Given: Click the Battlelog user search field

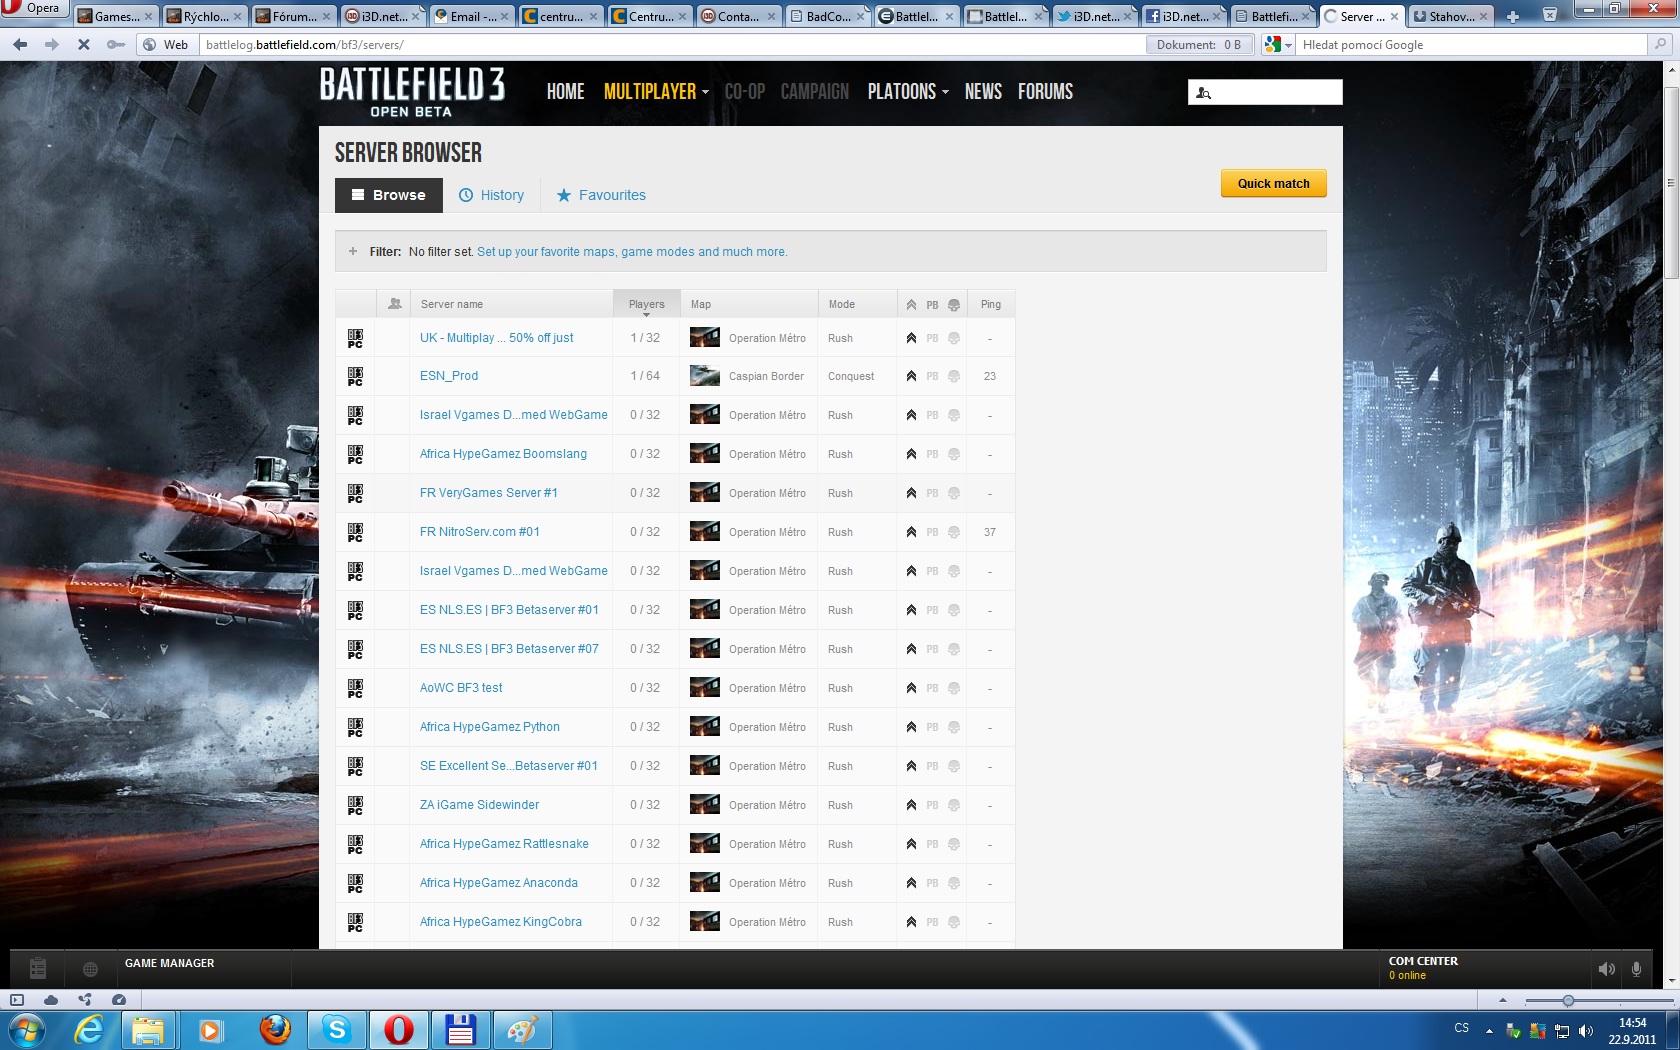Looking at the screenshot, I should (x=1265, y=92).
